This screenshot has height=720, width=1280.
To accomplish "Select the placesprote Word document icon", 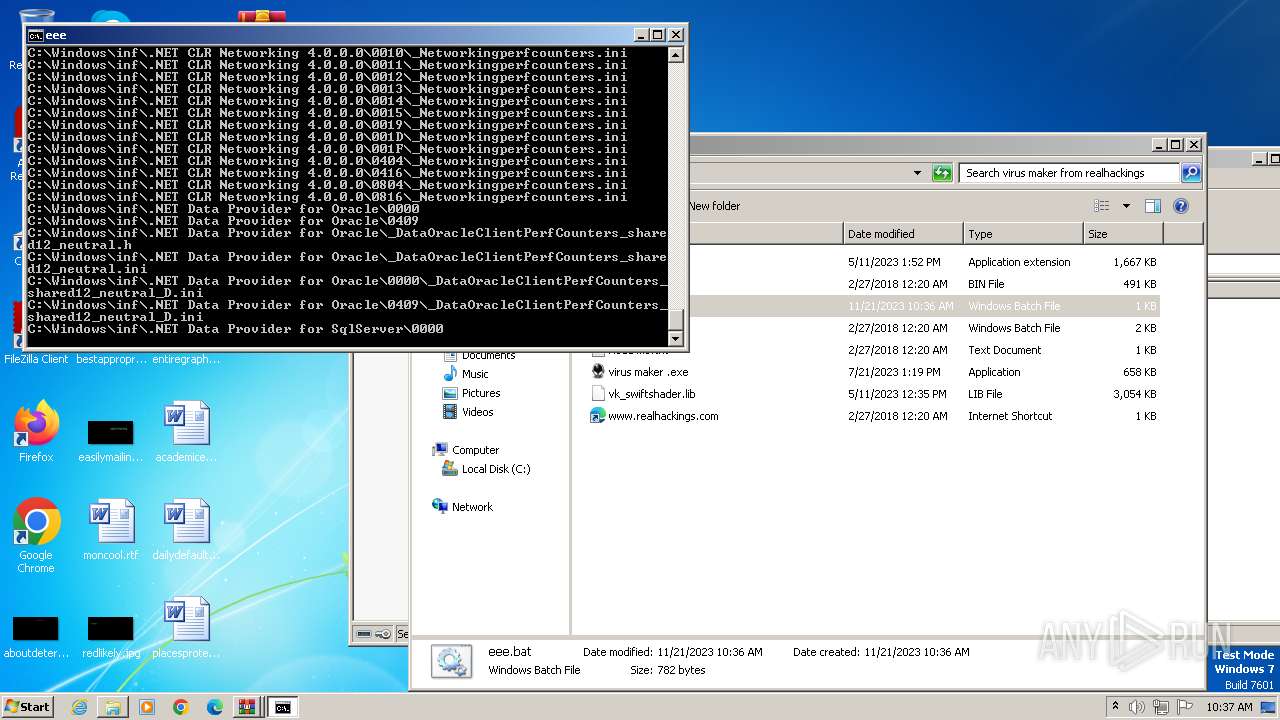I will [186, 628].
